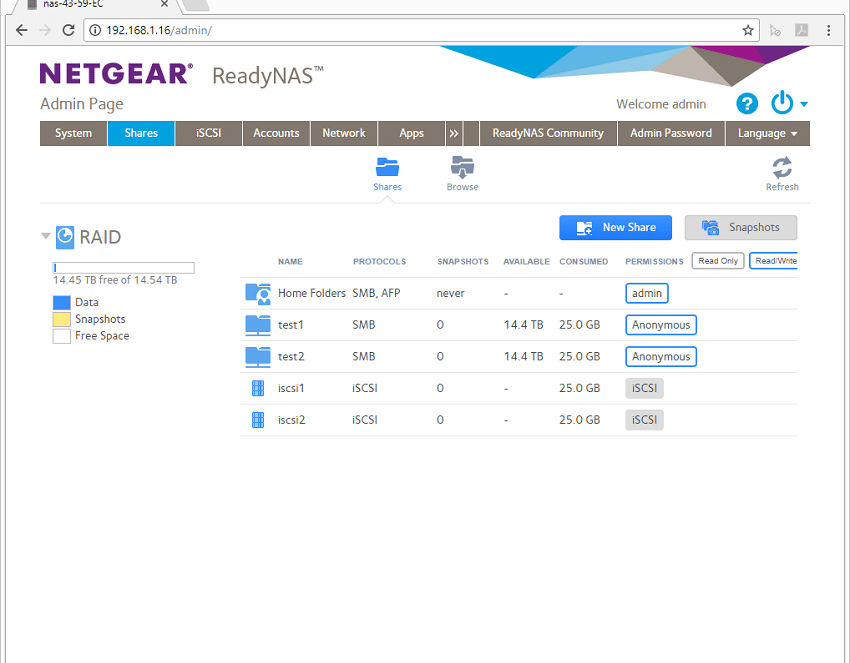The image size is (850, 663).
Task: Click test1's Anonymous permission tag
Action: (661, 325)
